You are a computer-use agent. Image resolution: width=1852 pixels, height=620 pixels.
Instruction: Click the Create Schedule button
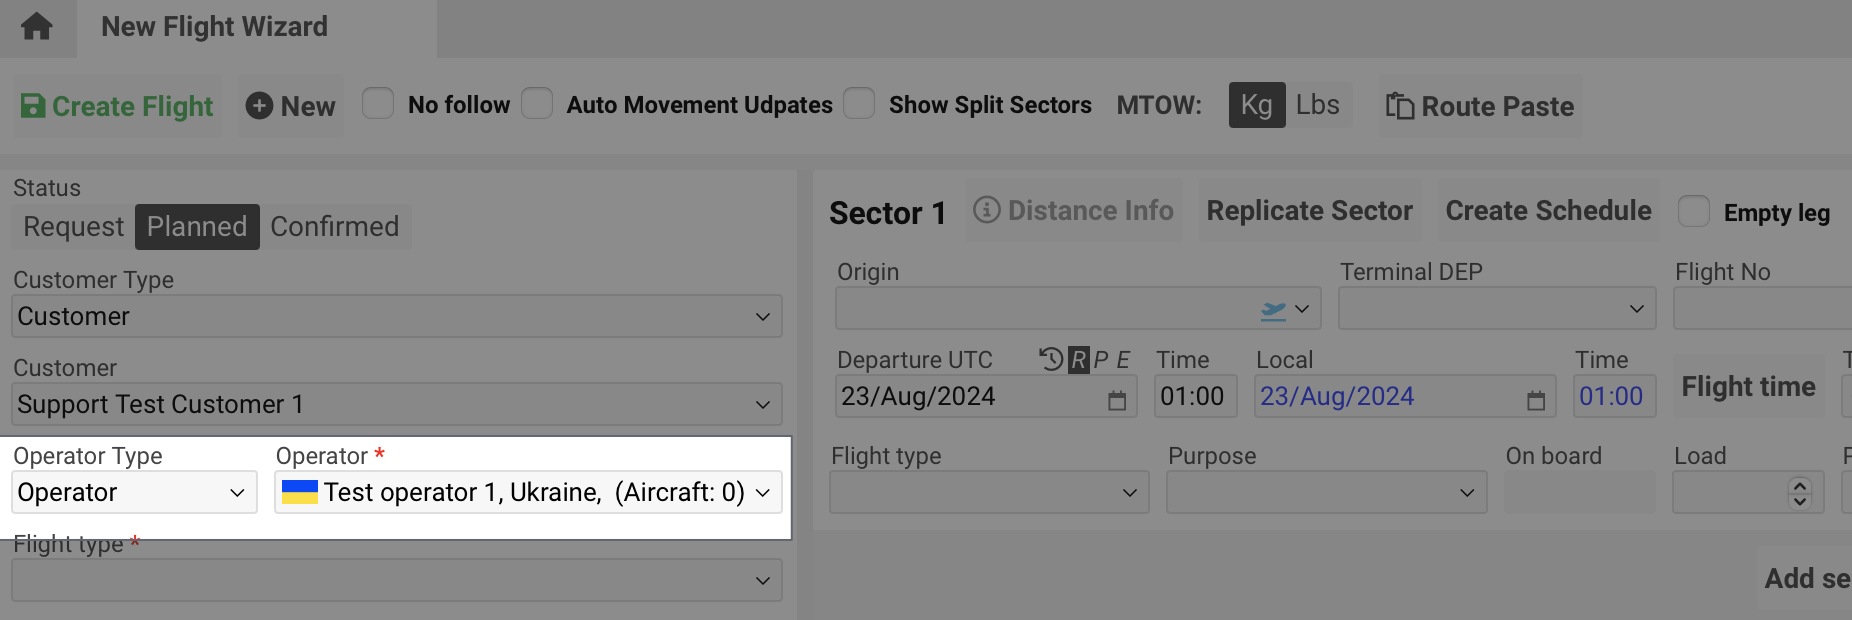(x=1548, y=211)
